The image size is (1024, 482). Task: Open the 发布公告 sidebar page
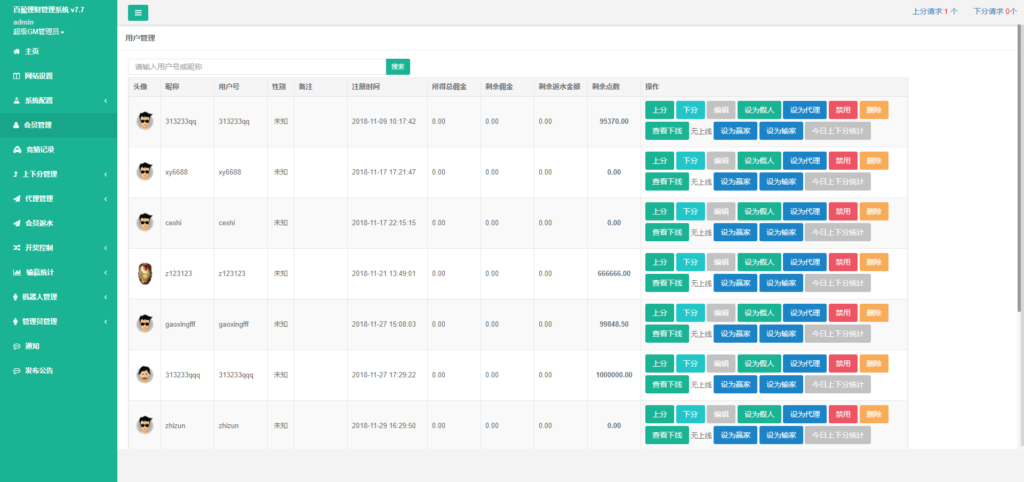click(x=58, y=370)
